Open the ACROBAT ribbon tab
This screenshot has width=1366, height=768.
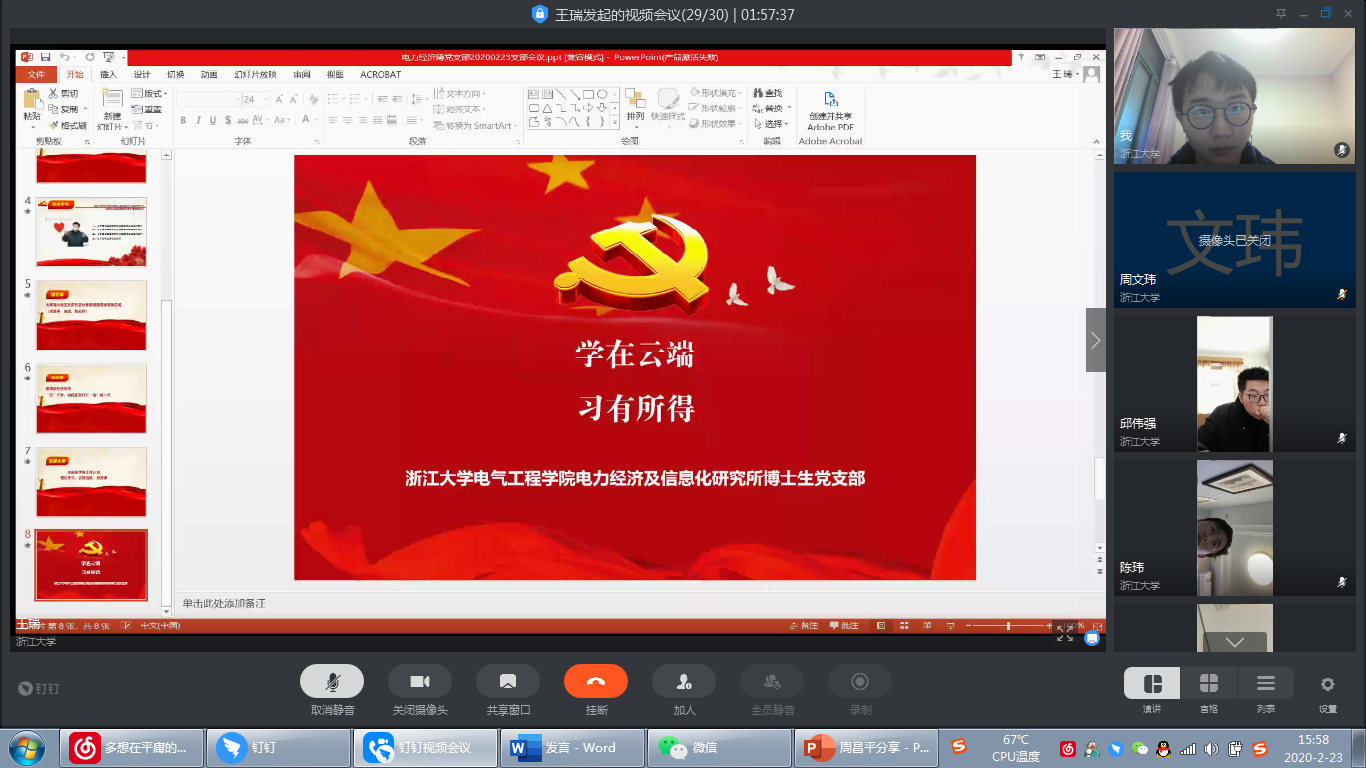click(381, 73)
